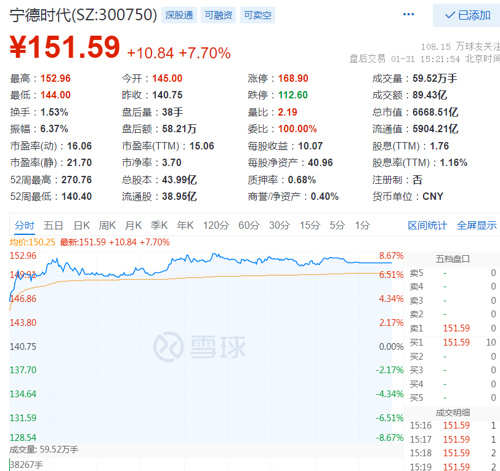Viewport: 500px width, 471px height.
Task: Click the 8.67% right-axis label
Action: point(391,256)
